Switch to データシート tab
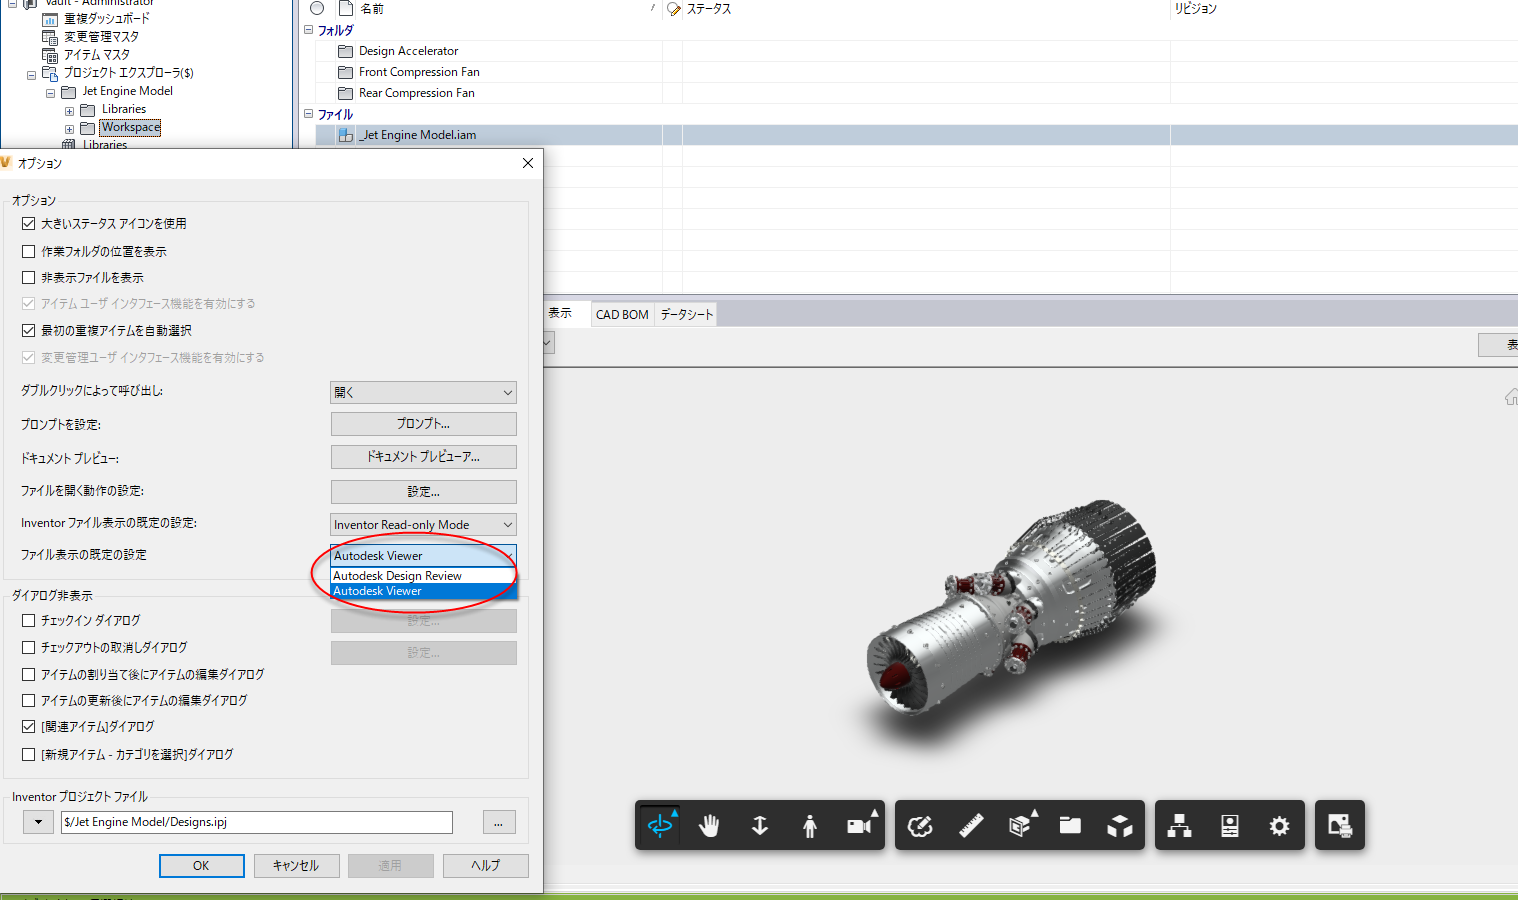The height and width of the screenshot is (900, 1518). (x=686, y=315)
